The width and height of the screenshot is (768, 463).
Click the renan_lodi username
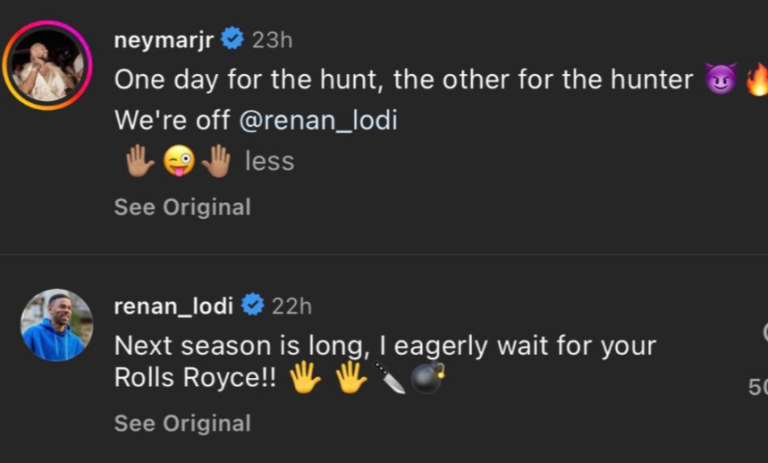coord(174,305)
